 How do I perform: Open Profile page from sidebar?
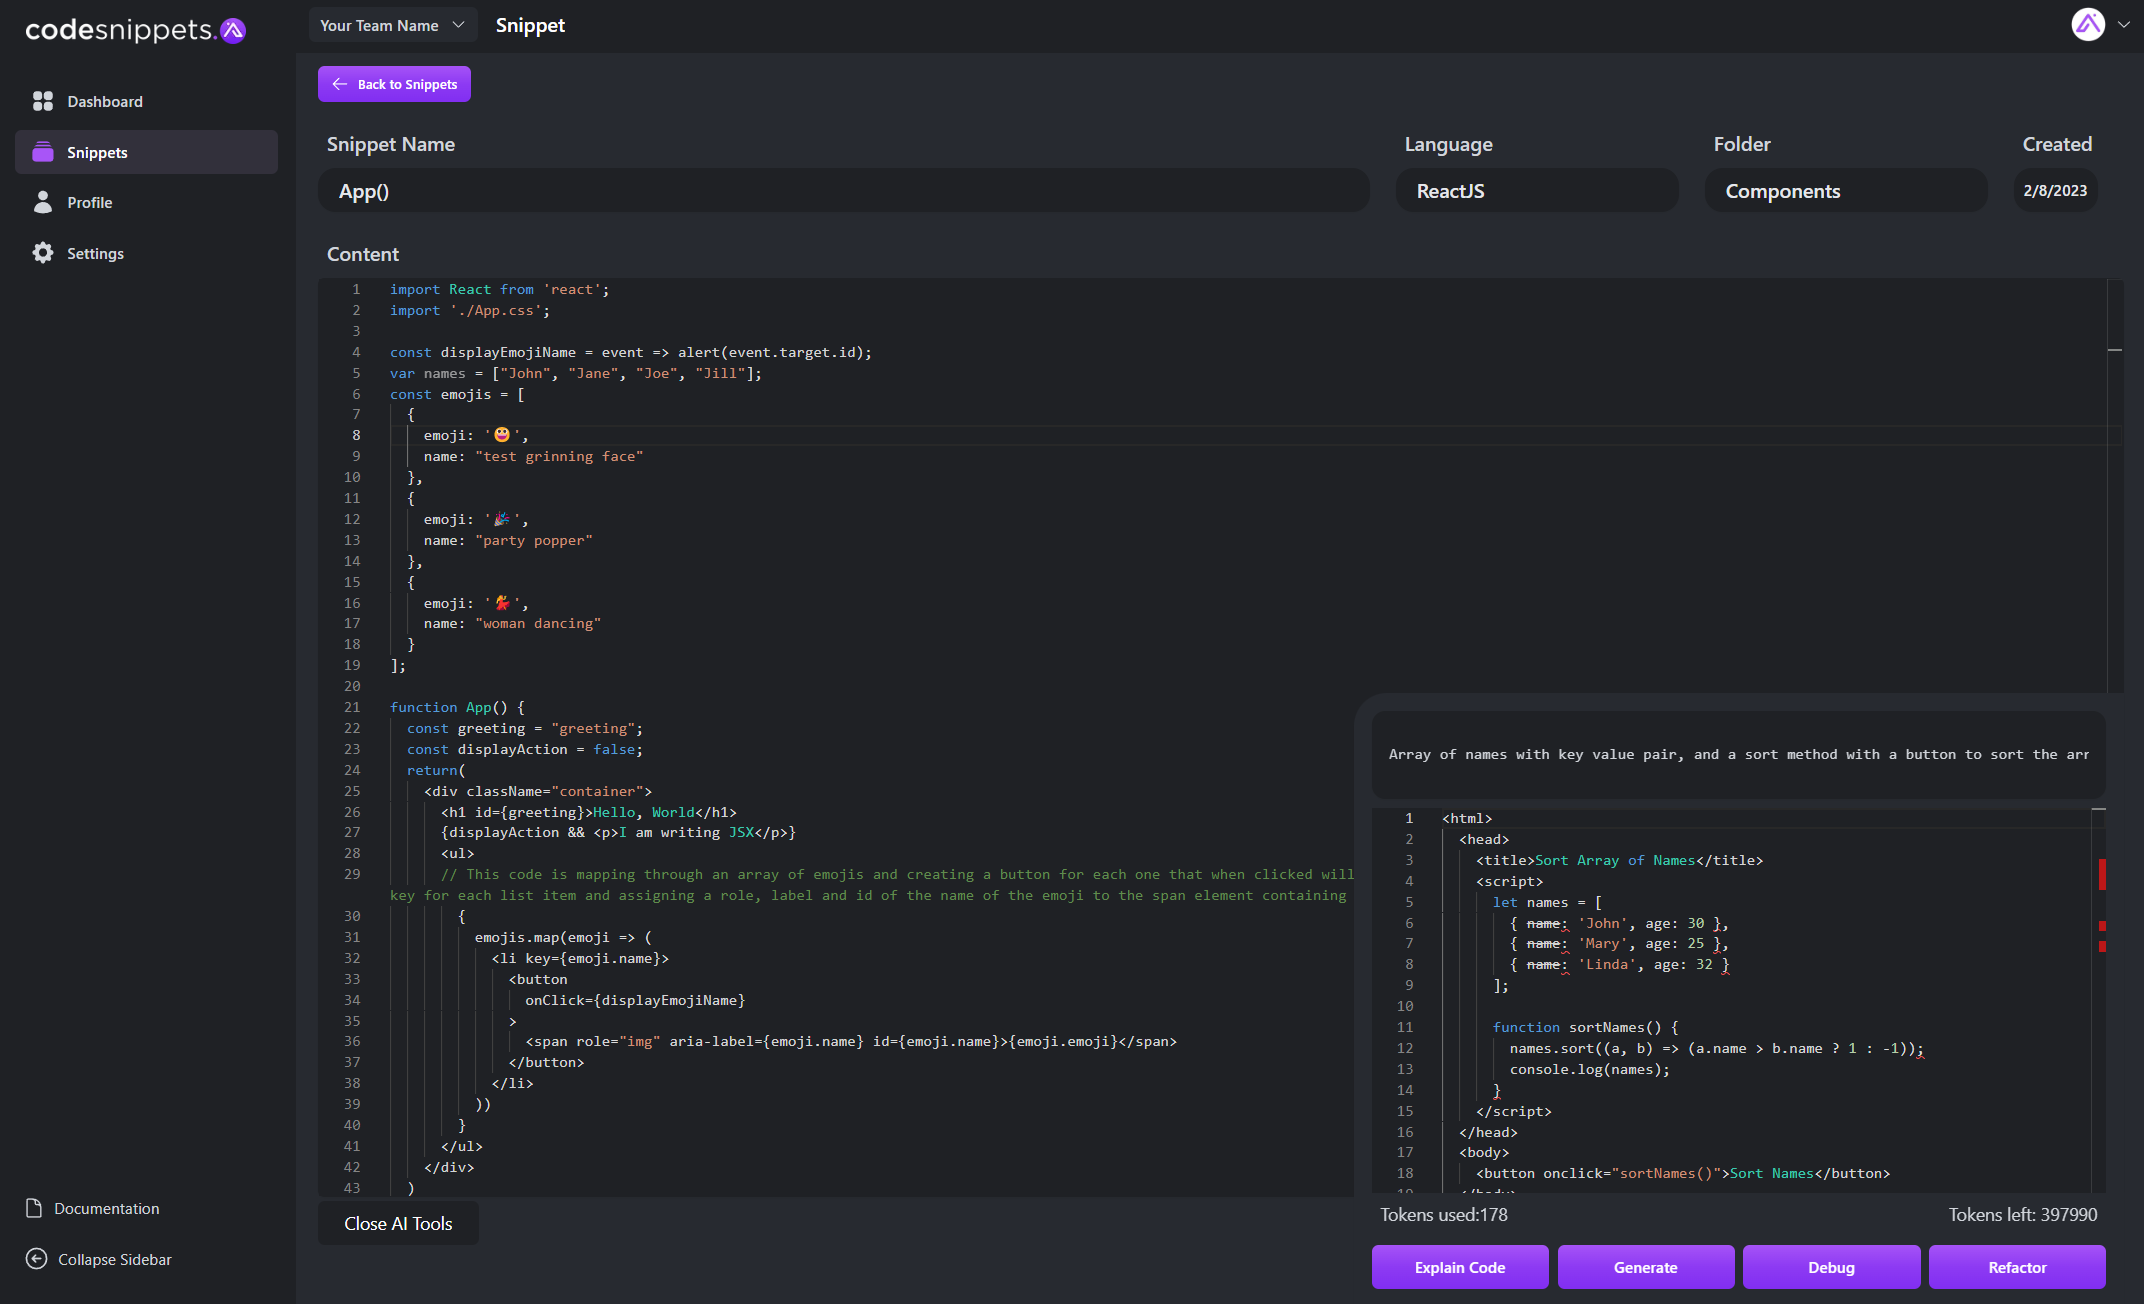[146, 202]
